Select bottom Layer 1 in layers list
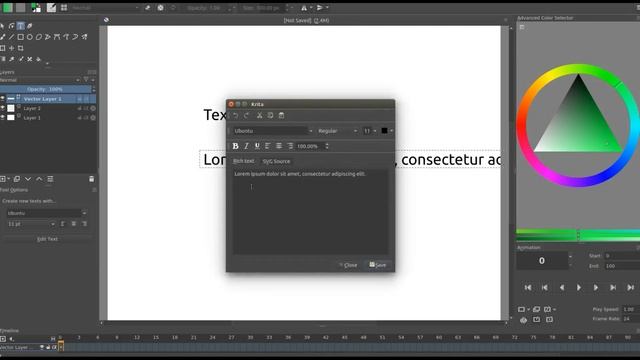 point(32,118)
